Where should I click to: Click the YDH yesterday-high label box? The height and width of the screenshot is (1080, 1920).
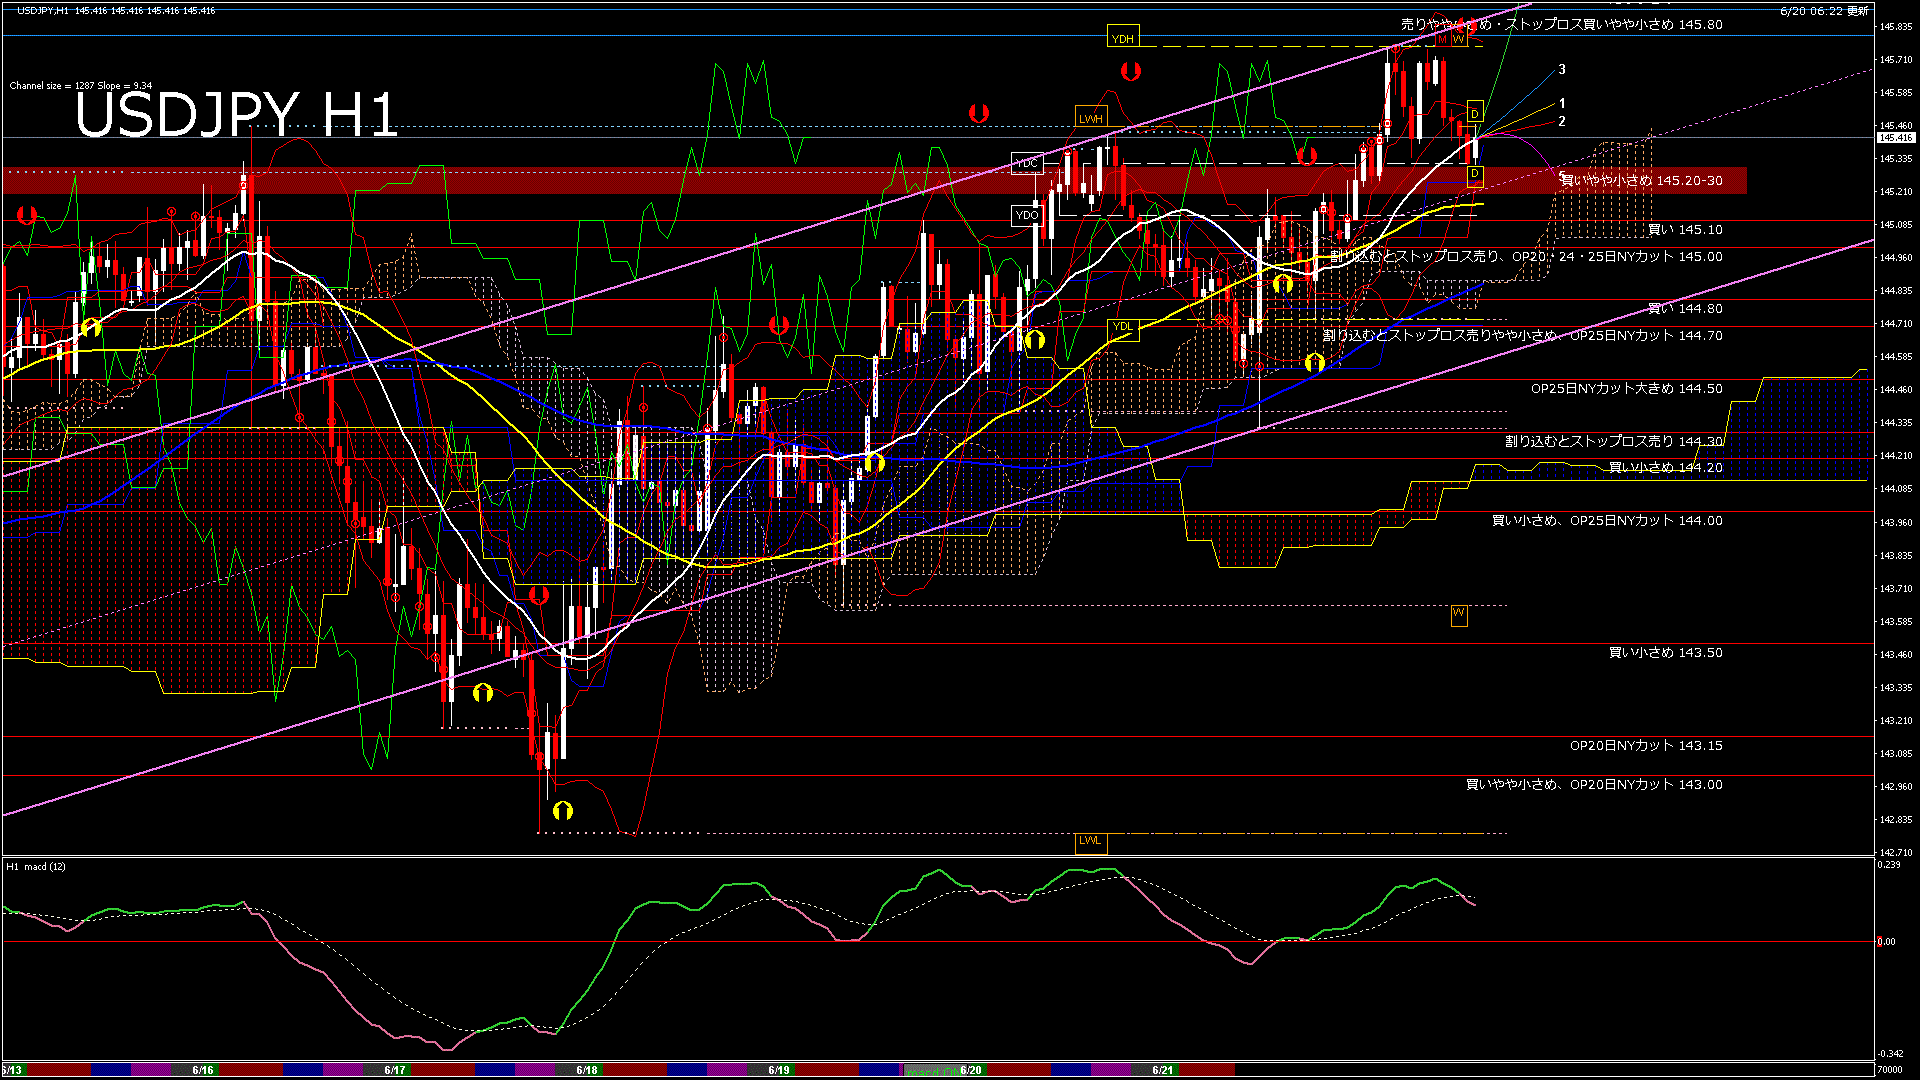[x=1122, y=39]
